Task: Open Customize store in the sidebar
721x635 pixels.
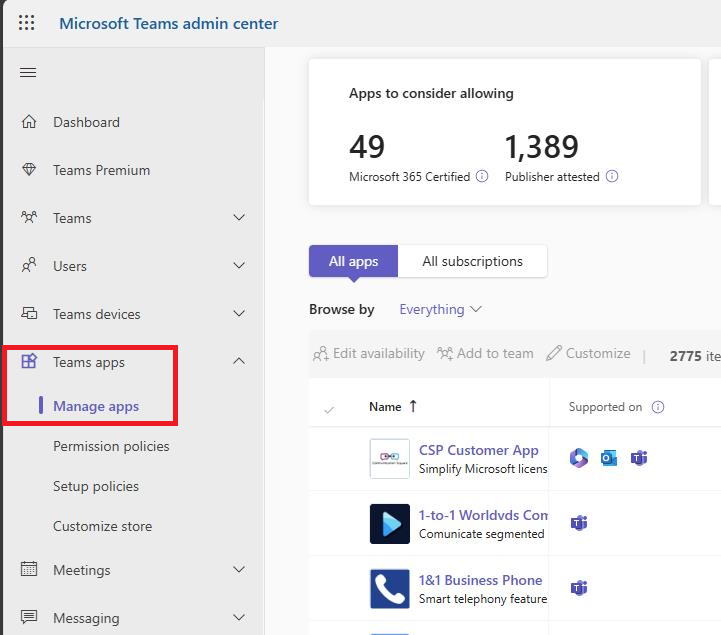Action: pos(102,526)
